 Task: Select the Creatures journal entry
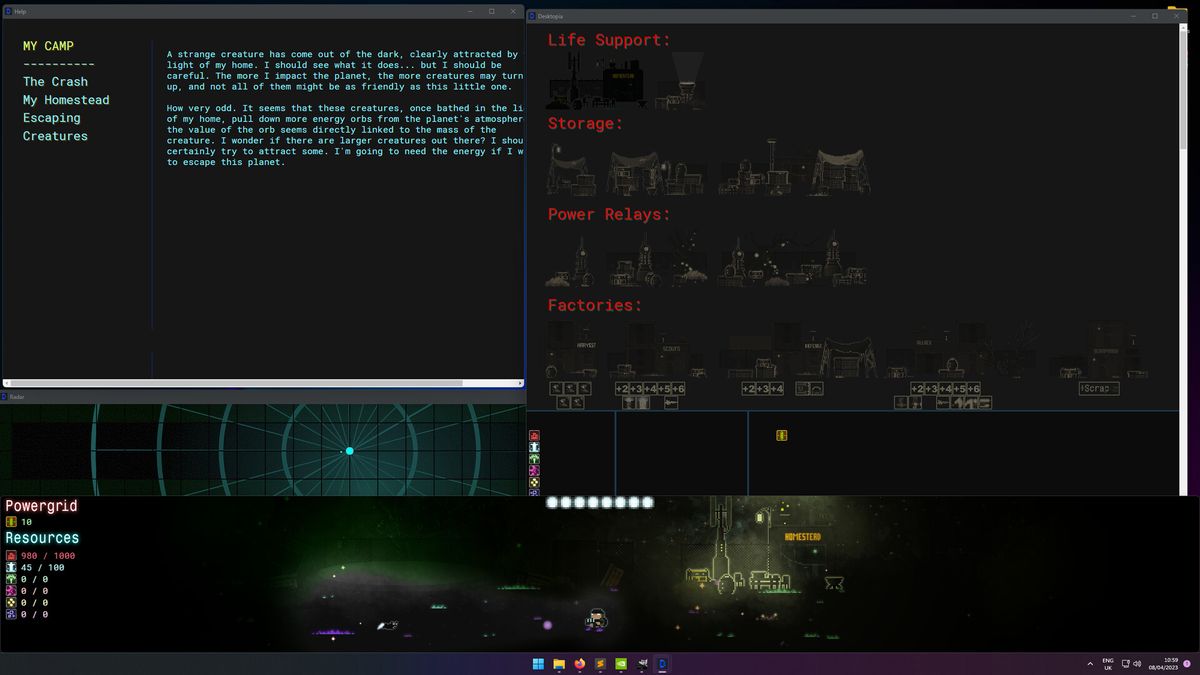point(55,136)
